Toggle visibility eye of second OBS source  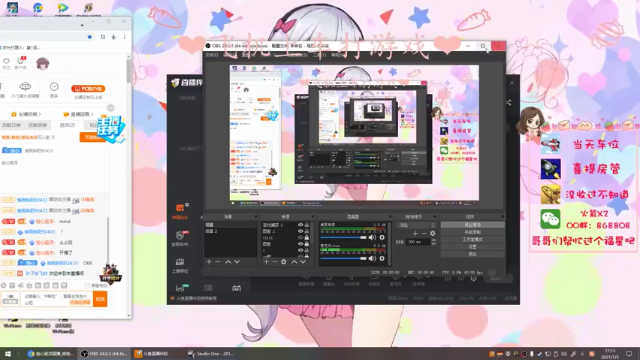[x=300, y=231]
